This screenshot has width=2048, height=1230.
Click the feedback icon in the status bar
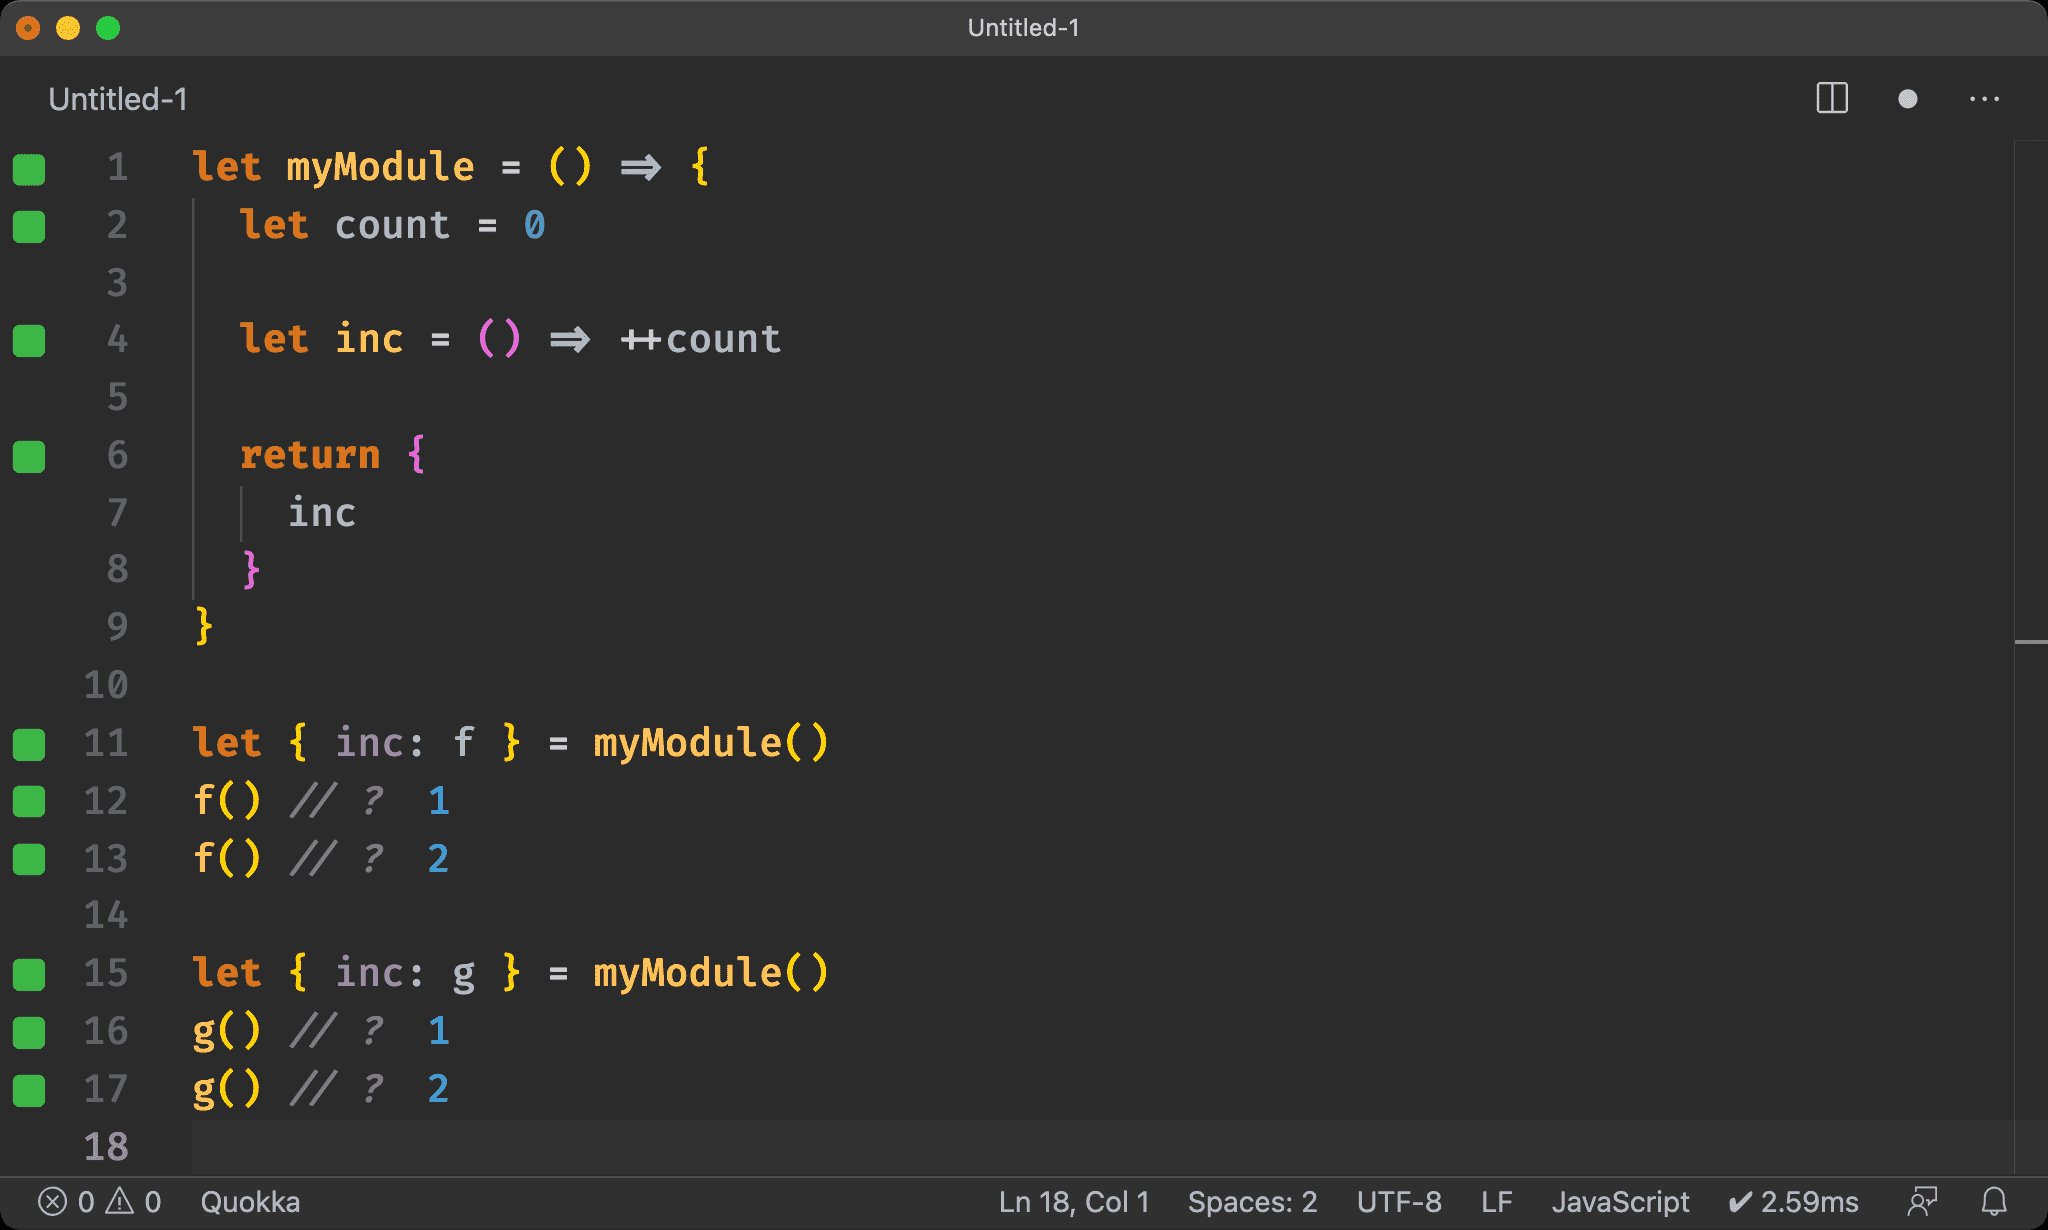[1922, 1201]
